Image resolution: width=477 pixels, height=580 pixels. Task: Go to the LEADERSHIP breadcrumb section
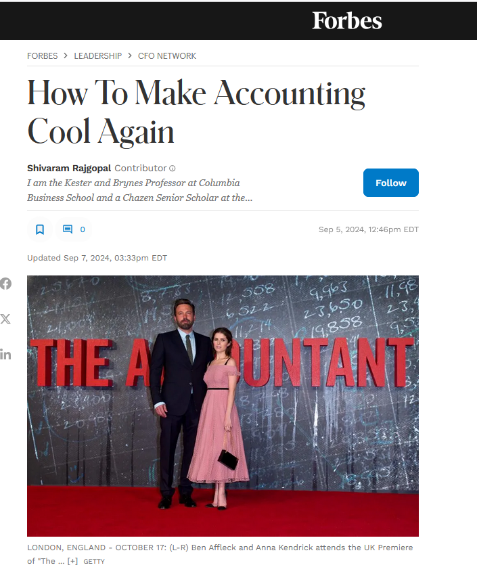tap(98, 56)
